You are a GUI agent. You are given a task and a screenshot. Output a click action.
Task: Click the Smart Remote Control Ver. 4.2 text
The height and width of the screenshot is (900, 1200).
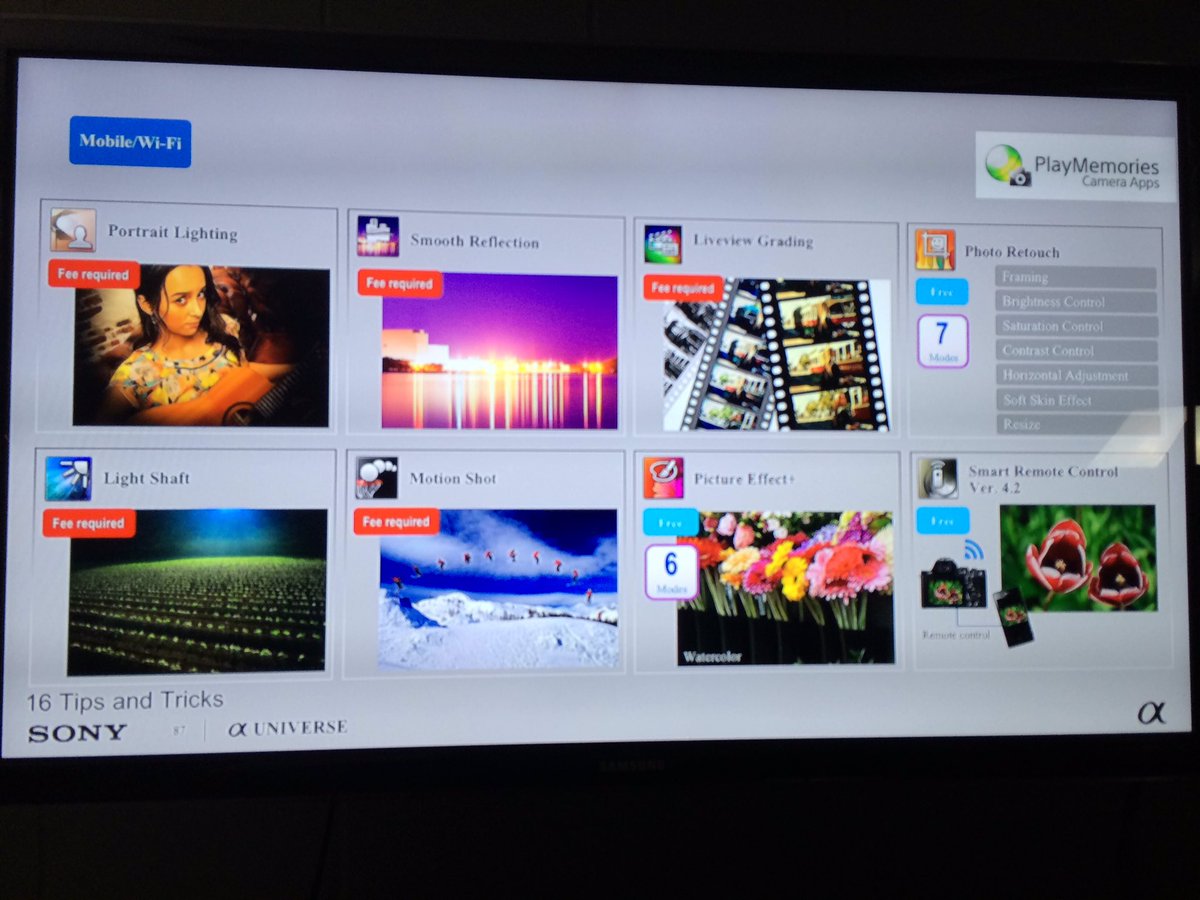coord(1043,479)
